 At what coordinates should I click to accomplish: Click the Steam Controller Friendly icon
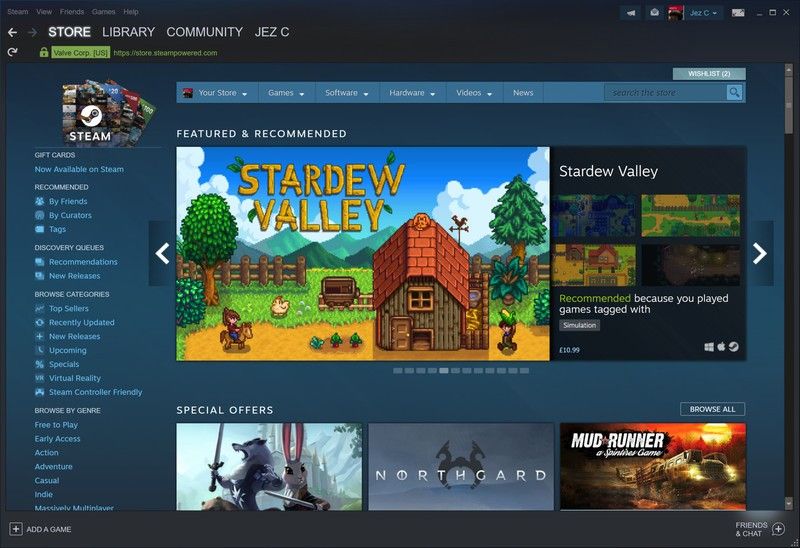pyautogui.click(x=39, y=392)
